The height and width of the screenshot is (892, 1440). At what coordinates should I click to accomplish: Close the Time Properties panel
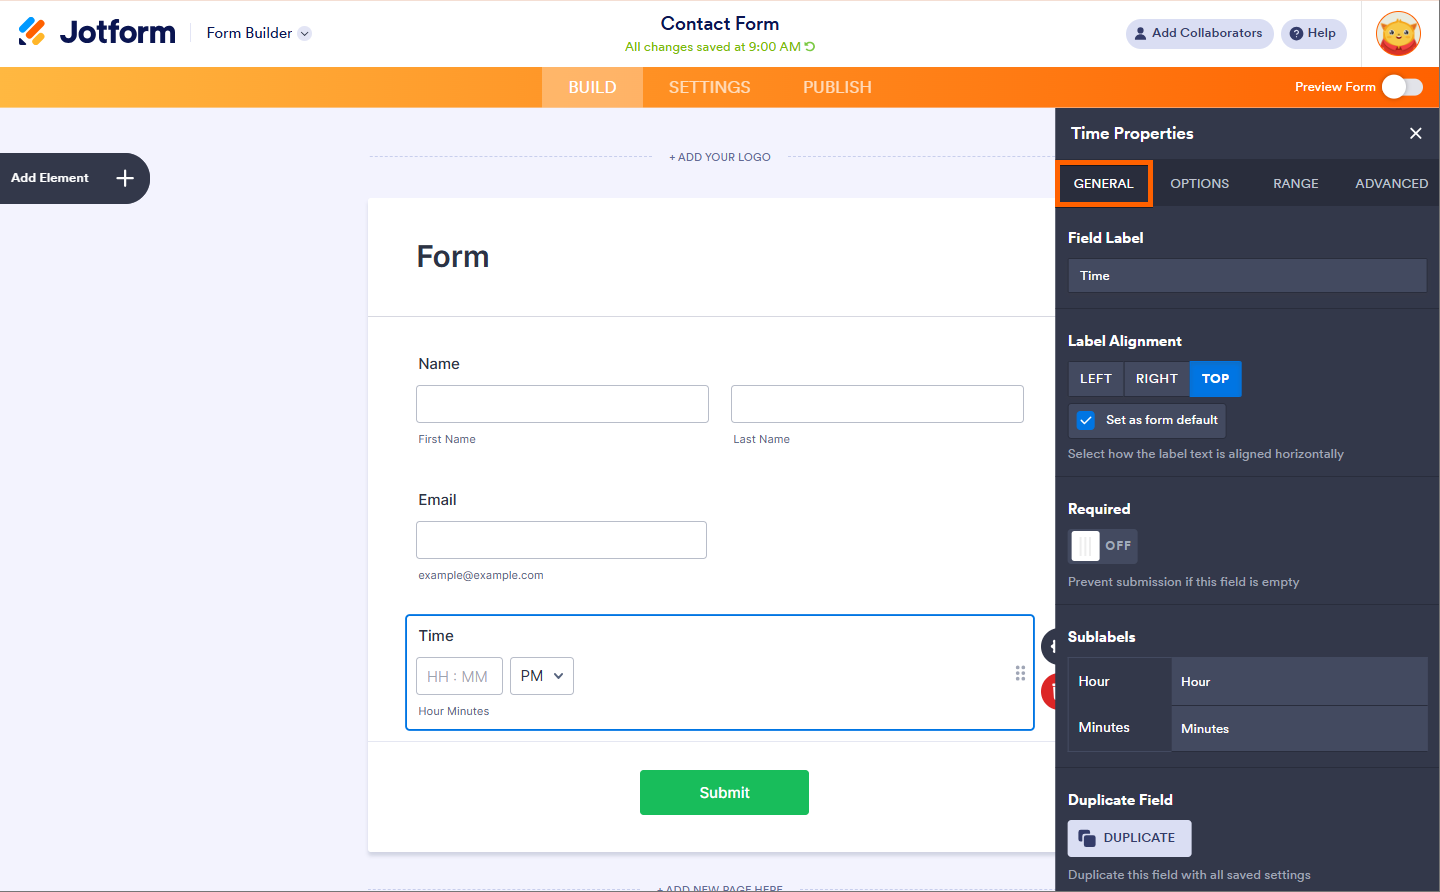[1415, 133]
